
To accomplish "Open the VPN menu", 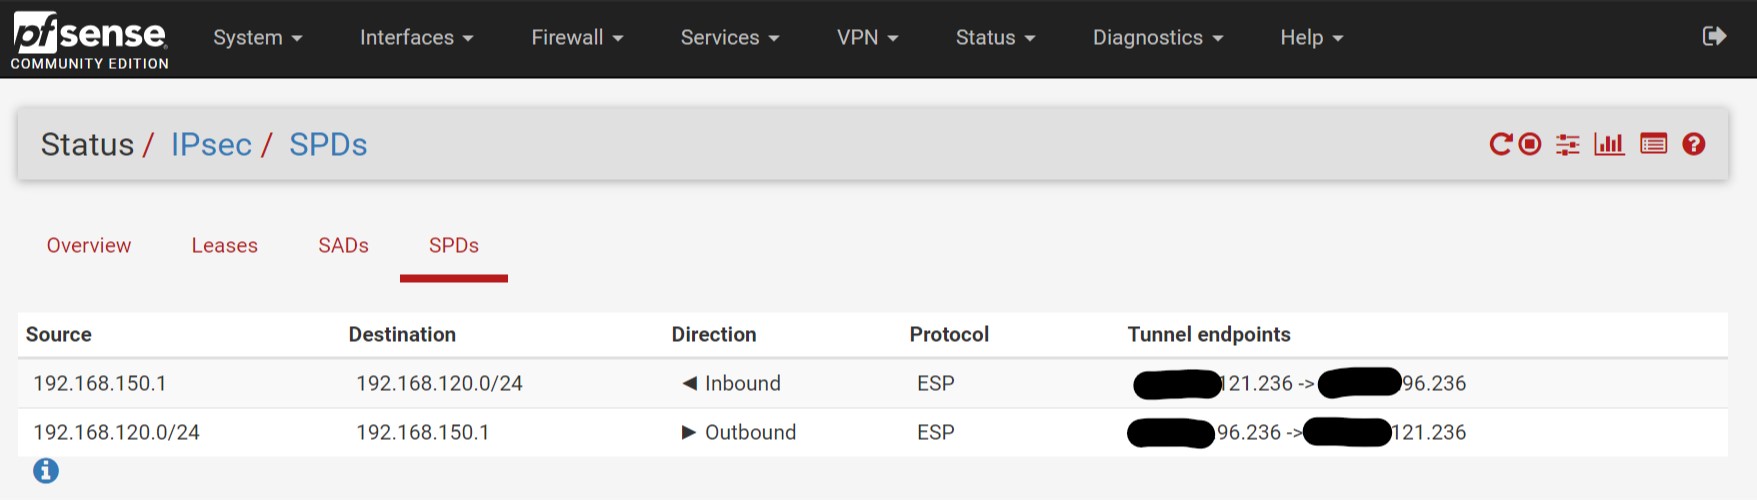I will (x=867, y=38).
